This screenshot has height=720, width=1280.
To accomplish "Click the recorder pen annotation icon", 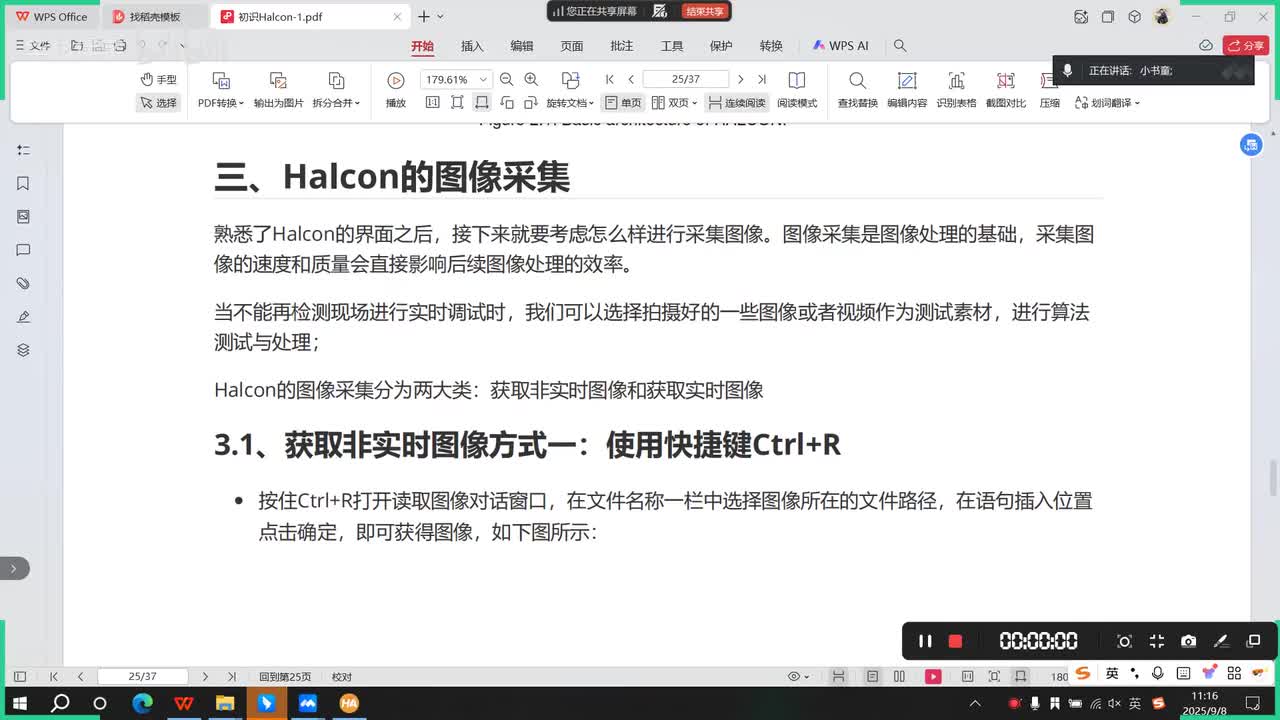I will pyautogui.click(x=1220, y=641).
